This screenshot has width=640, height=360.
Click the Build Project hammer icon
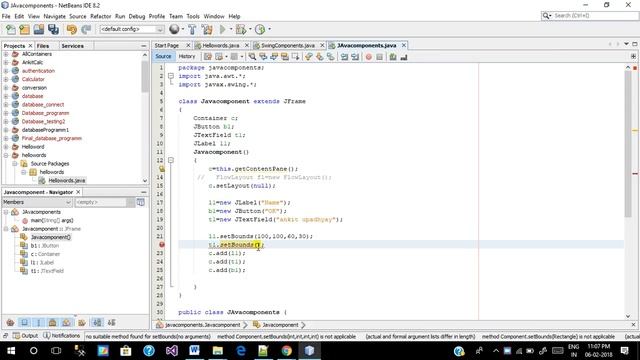(x=192, y=29)
